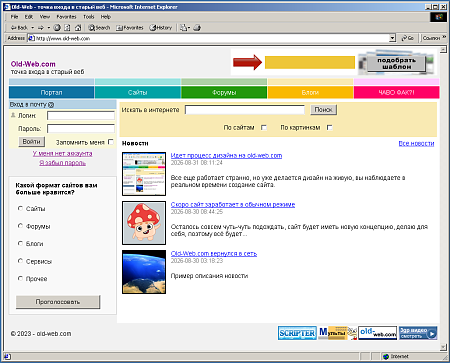The width and height of the screenshot is (450, 363).
Task: Refresh the page with the Refresh icon
Action: pyautogui.click(x=67, y=28)
